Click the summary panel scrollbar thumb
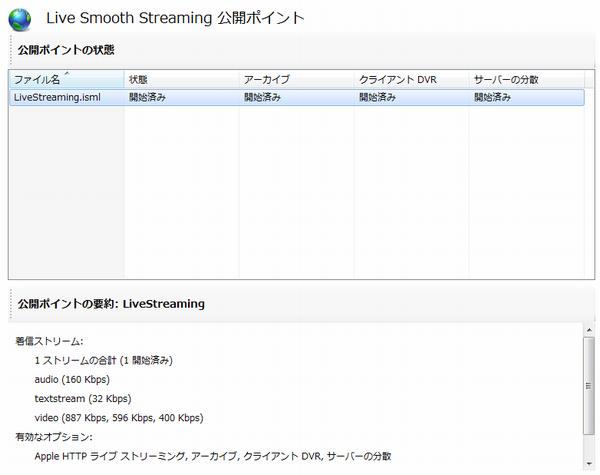Image resolution: width=600 pixels, height=475 pixels. [x=589, y=386]
